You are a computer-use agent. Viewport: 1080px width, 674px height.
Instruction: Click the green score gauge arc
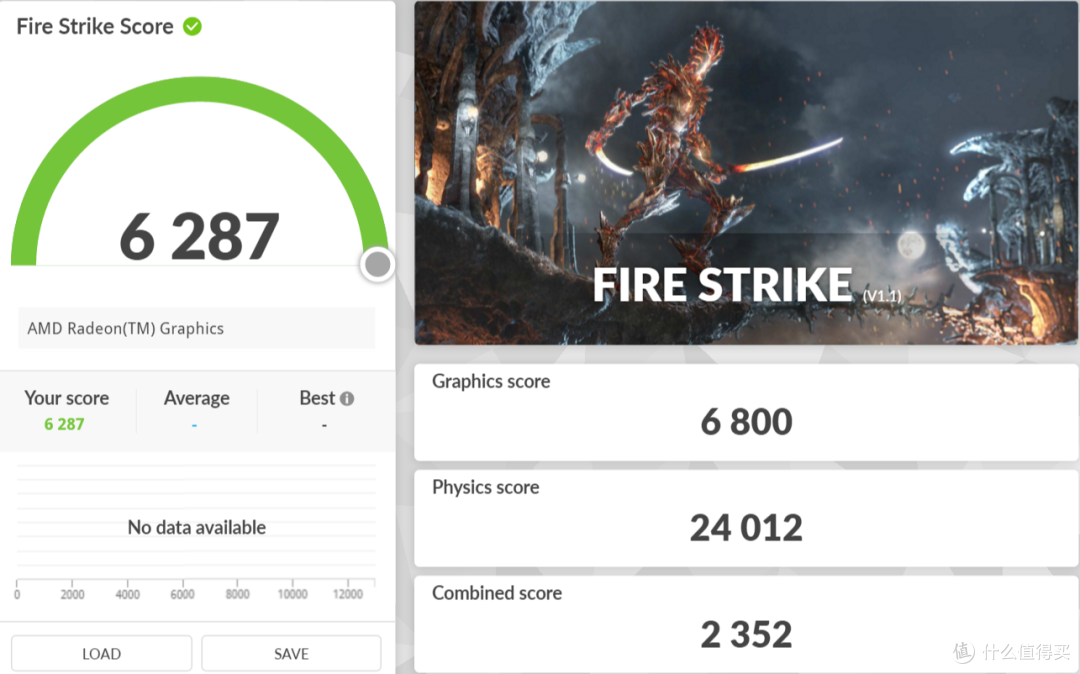point(199,89)
